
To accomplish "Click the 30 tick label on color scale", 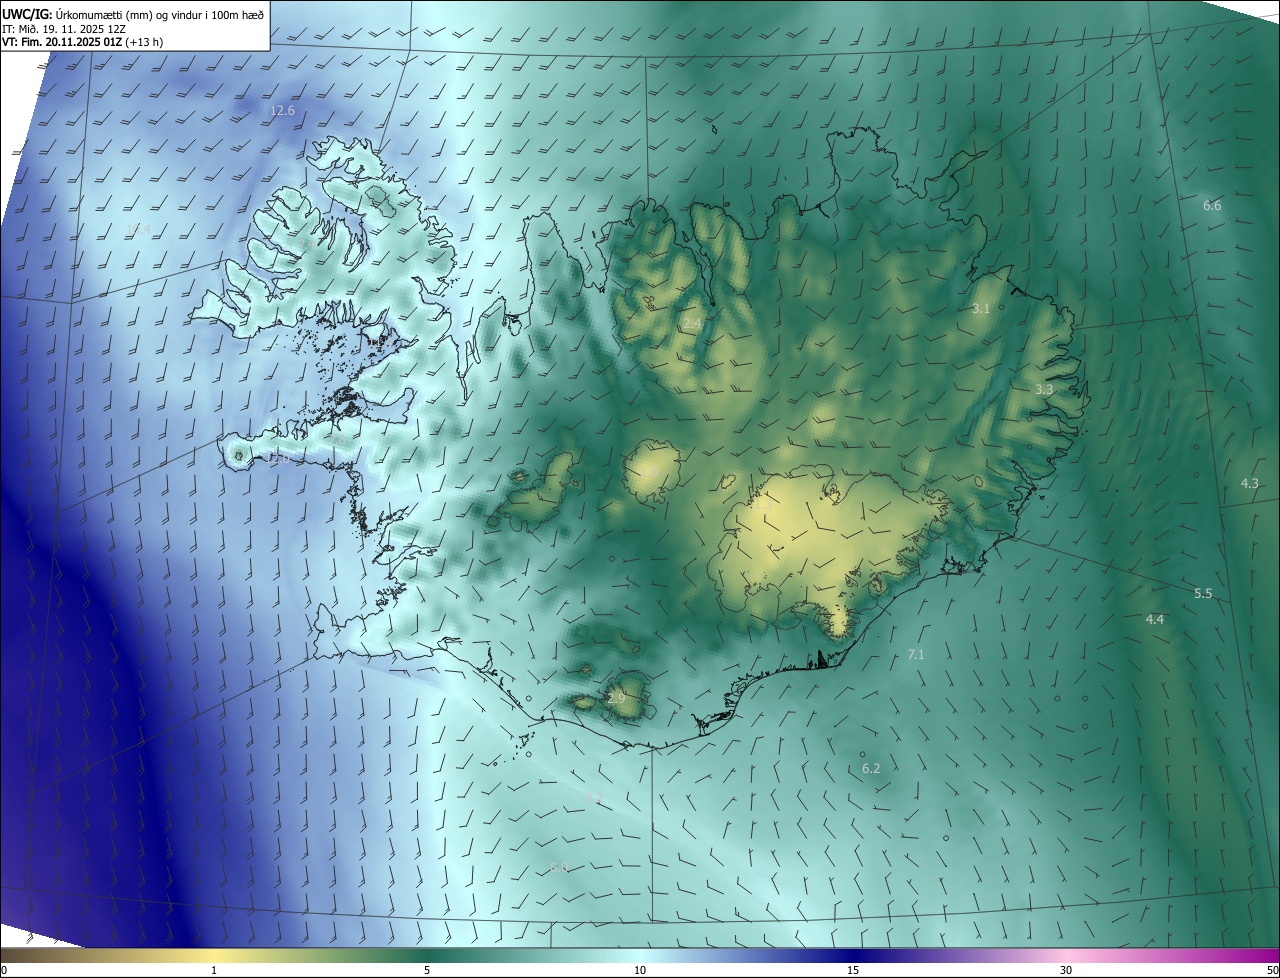I will pos(1066,970).
